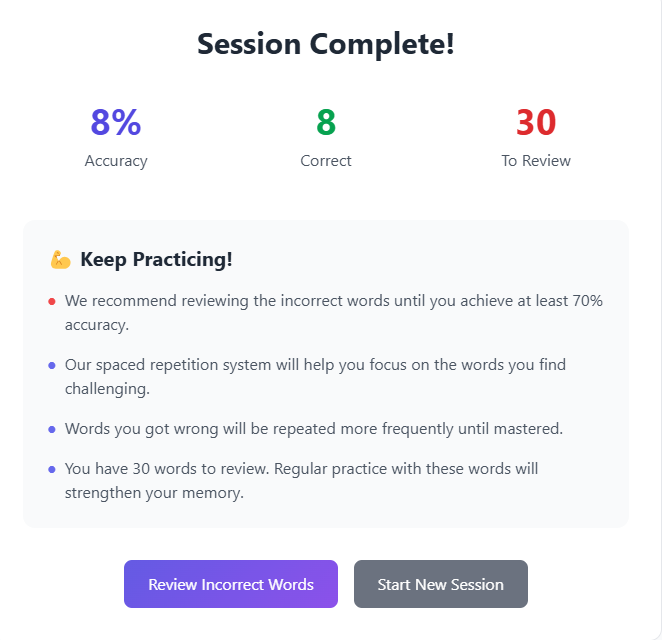Start a new session
This screenshot has width=662, height=640.
(440, 584)
